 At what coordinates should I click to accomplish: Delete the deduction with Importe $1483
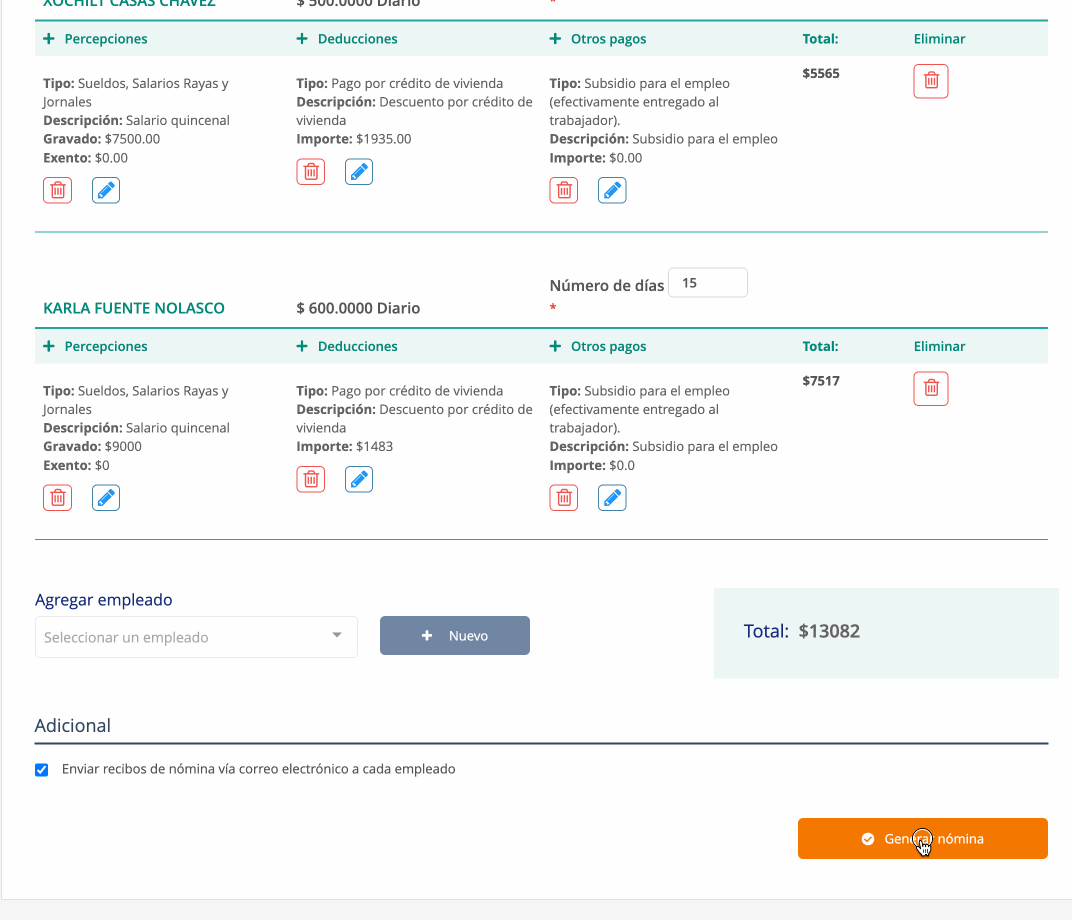pos(310,479)
